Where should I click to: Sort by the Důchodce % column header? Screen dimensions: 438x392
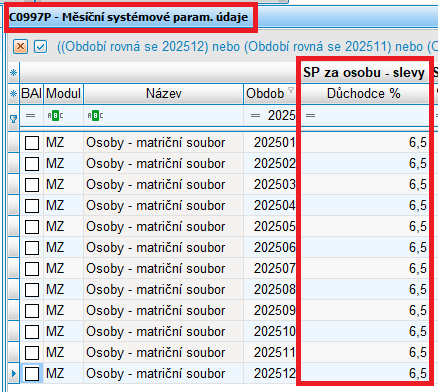point(364,94)
